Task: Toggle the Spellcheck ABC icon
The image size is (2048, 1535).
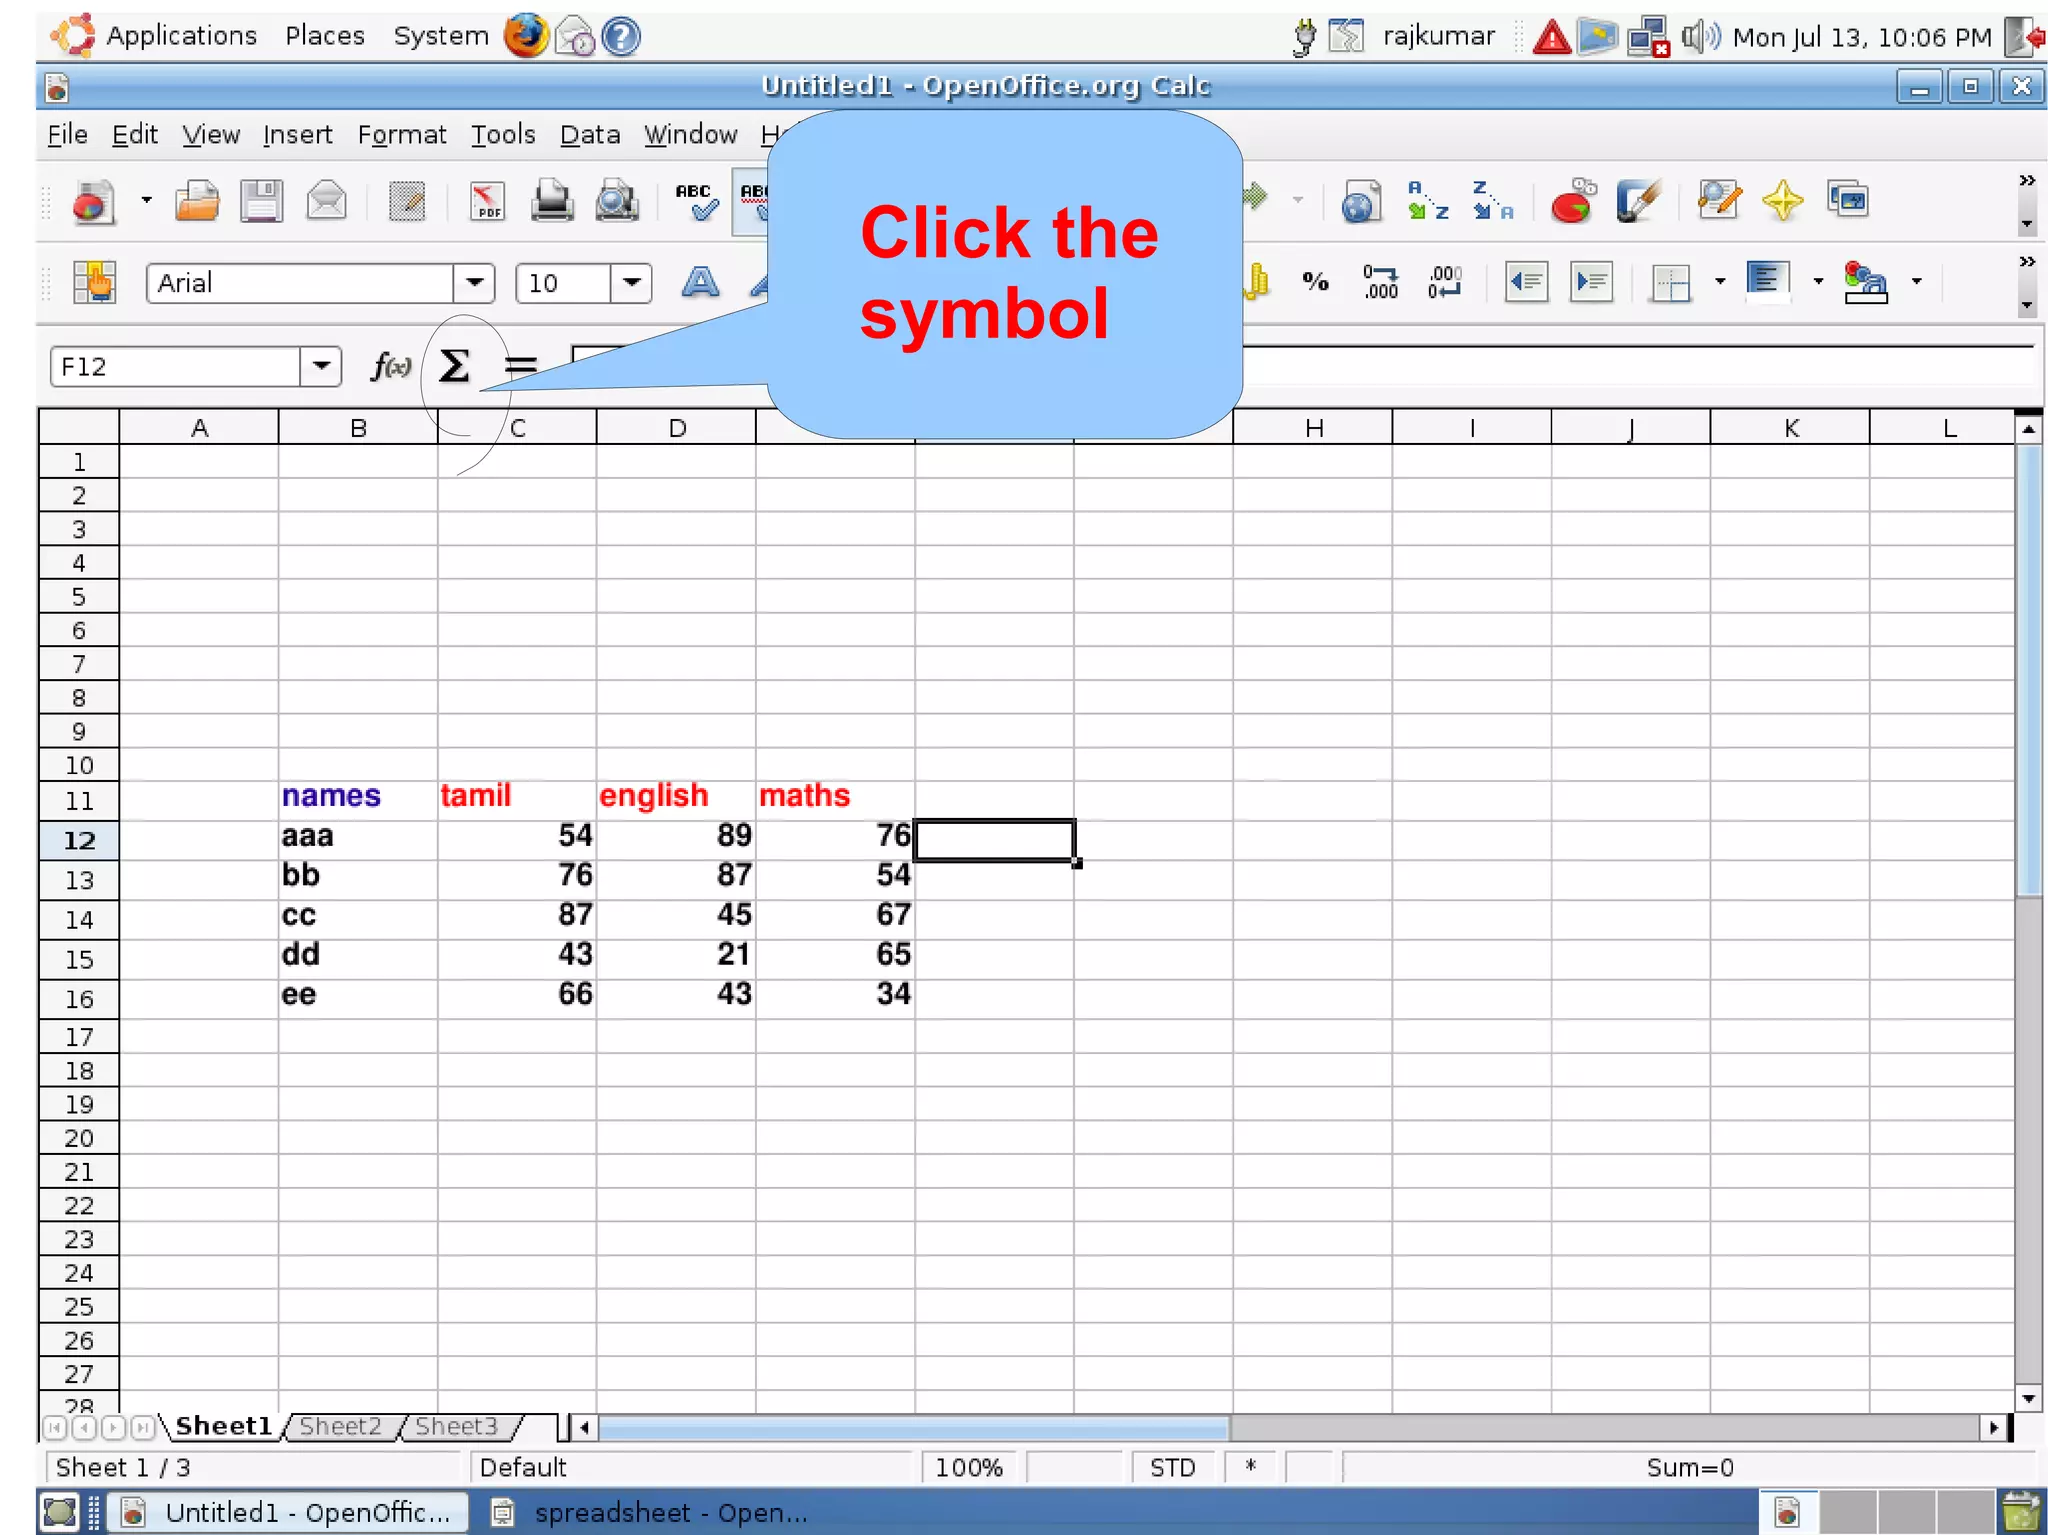Action: point(696,201)
